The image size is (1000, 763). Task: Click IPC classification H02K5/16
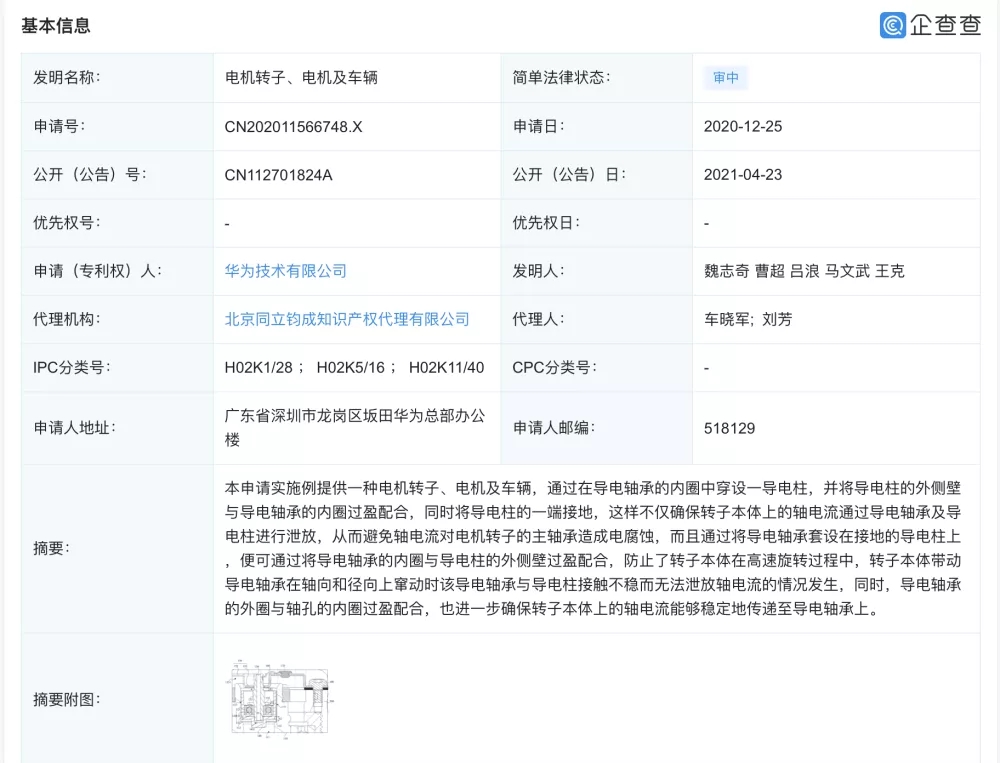click(x=351, y=367)
